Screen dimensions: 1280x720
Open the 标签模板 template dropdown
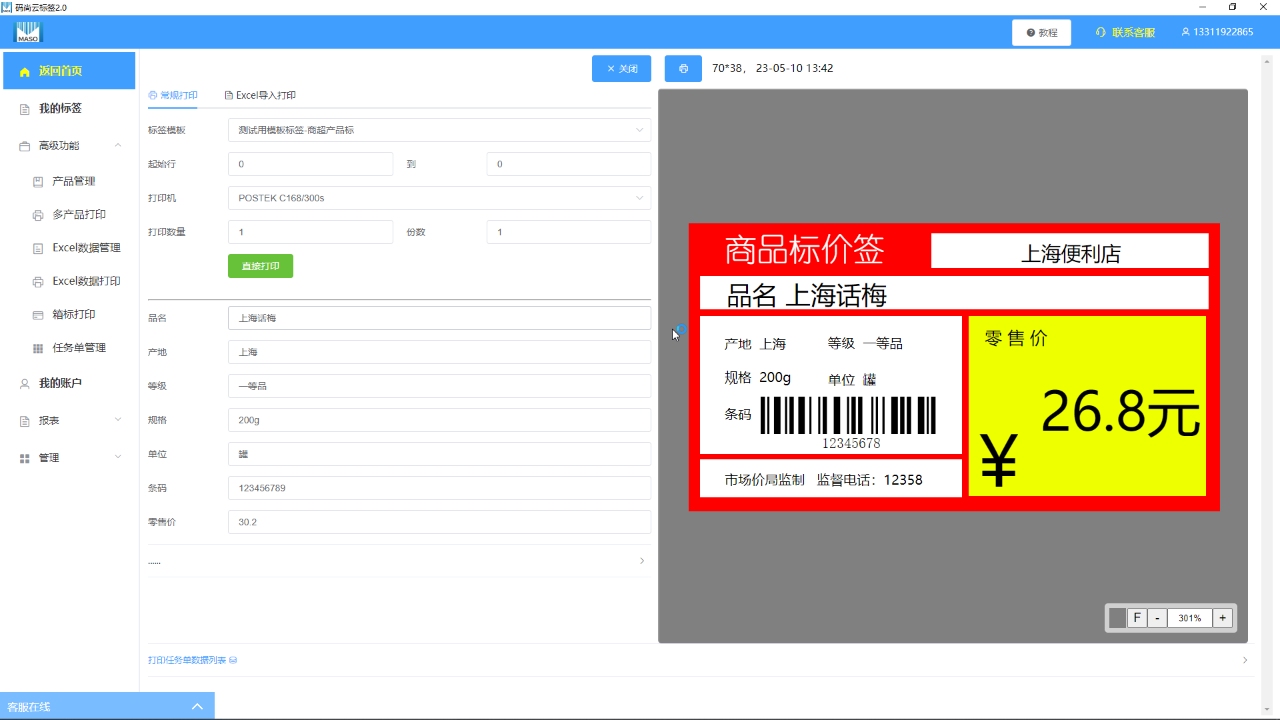pos(439,130)
